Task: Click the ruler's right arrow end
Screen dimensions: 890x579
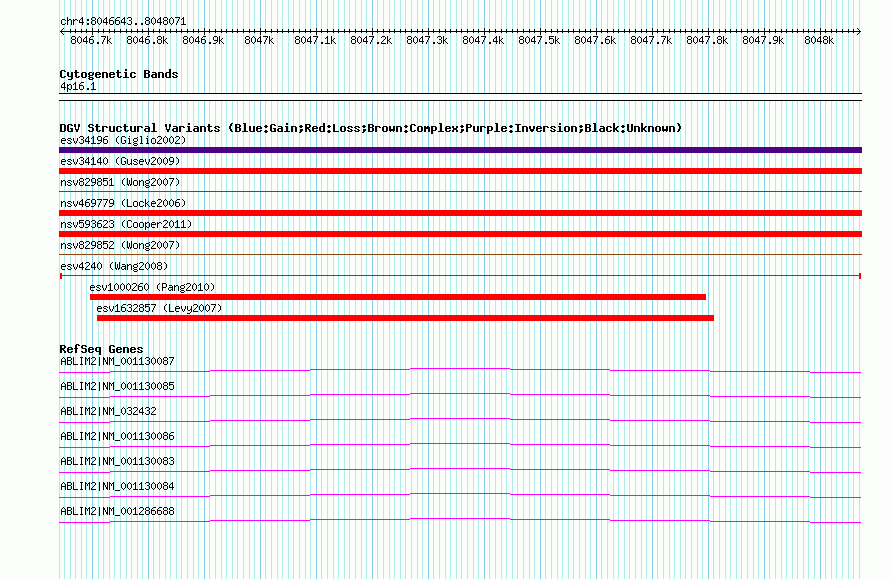Action: (x=859, y=32)
